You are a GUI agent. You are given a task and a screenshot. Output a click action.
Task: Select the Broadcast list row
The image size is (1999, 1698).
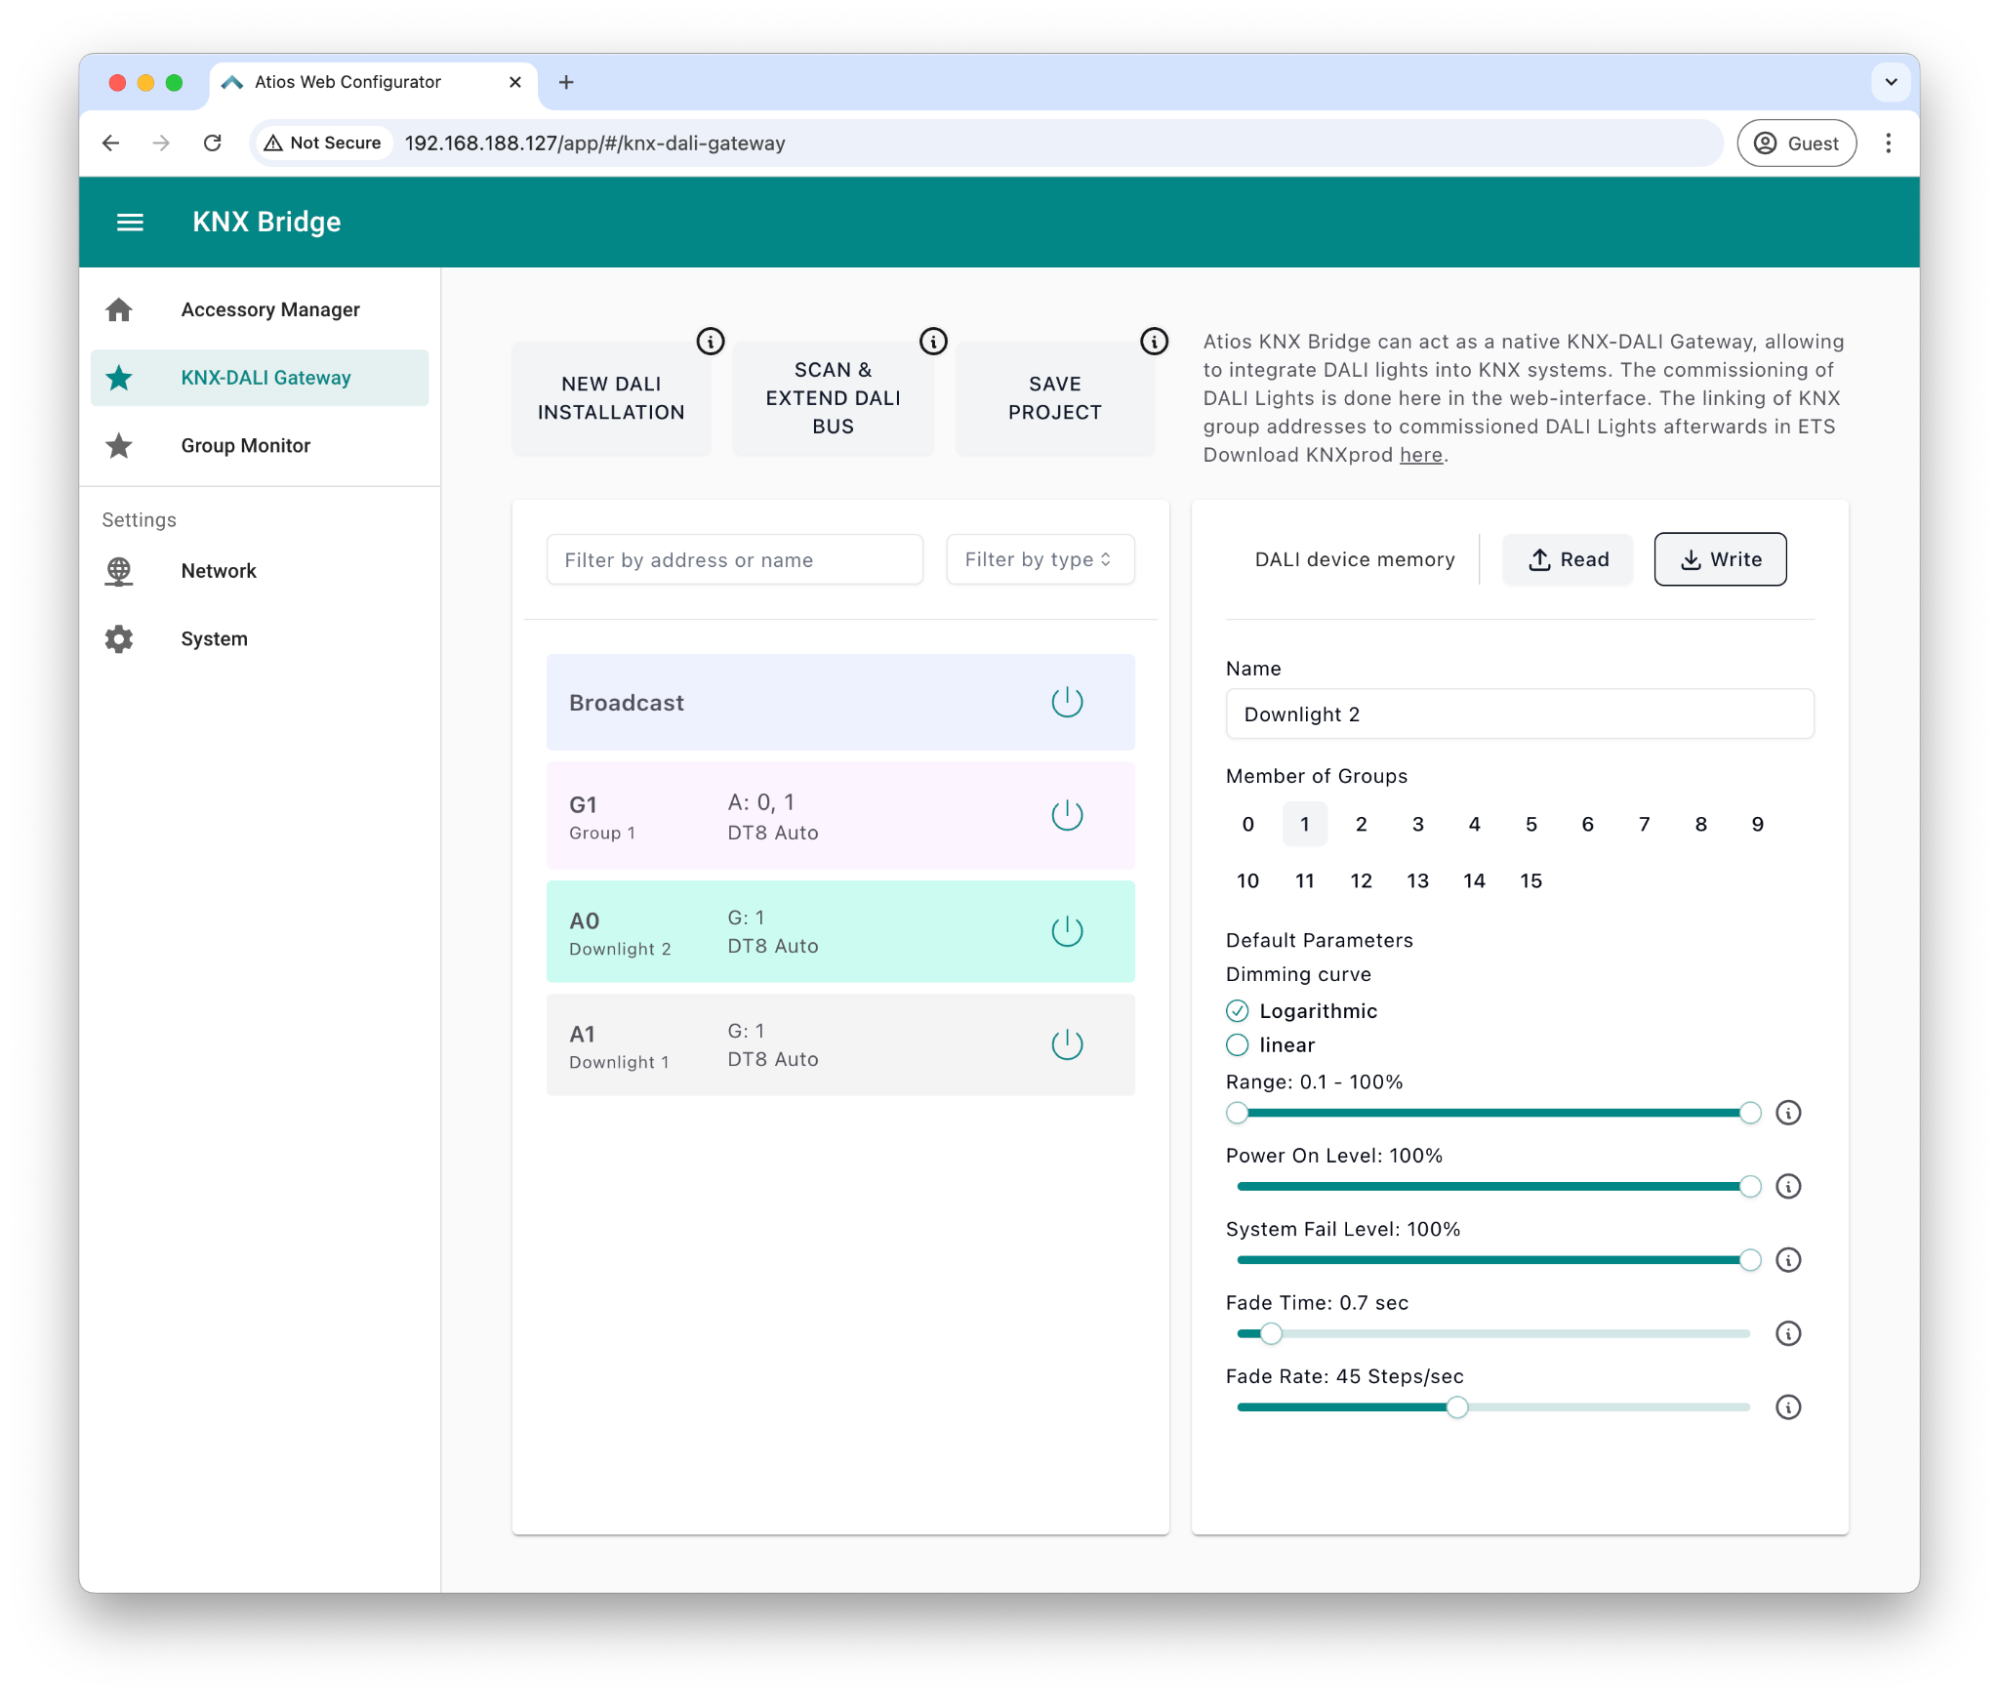point(840,702)
